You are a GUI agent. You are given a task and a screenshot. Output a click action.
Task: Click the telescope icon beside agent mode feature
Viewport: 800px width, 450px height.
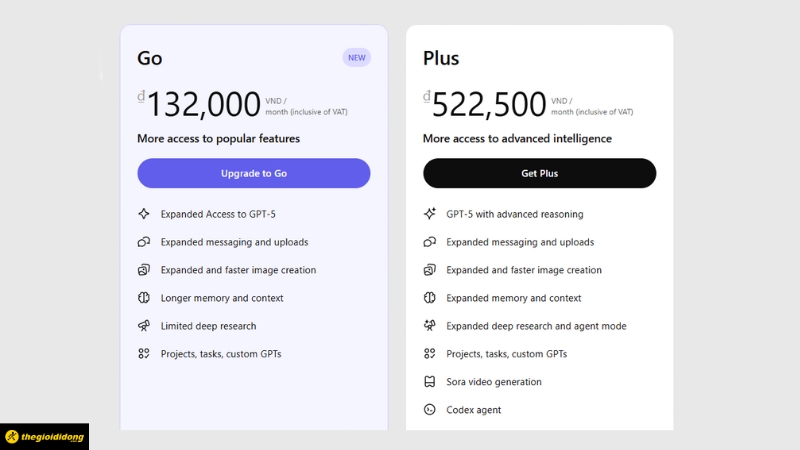pos(429,326)
